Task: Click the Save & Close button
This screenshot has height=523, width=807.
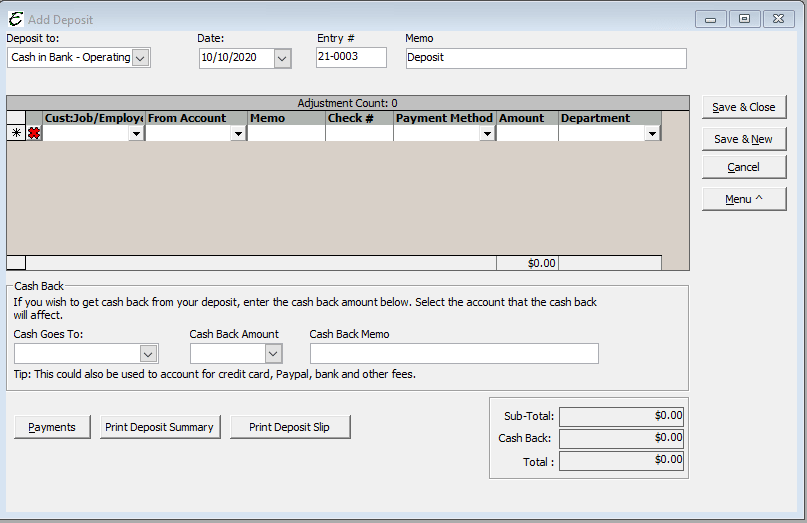Action: [x=744, y=107]
